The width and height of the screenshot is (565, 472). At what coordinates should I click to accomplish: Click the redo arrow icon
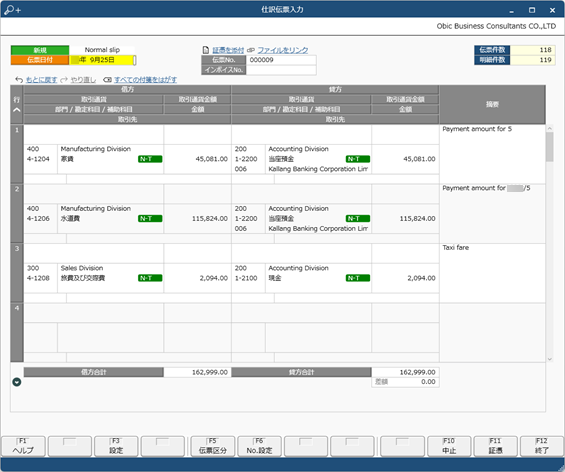[64, 80]
